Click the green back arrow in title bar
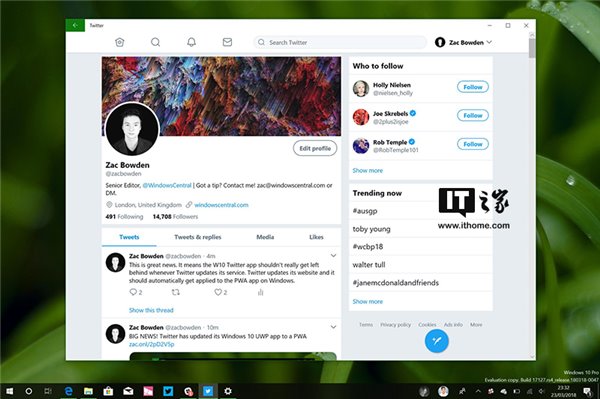 coord(75,25)
